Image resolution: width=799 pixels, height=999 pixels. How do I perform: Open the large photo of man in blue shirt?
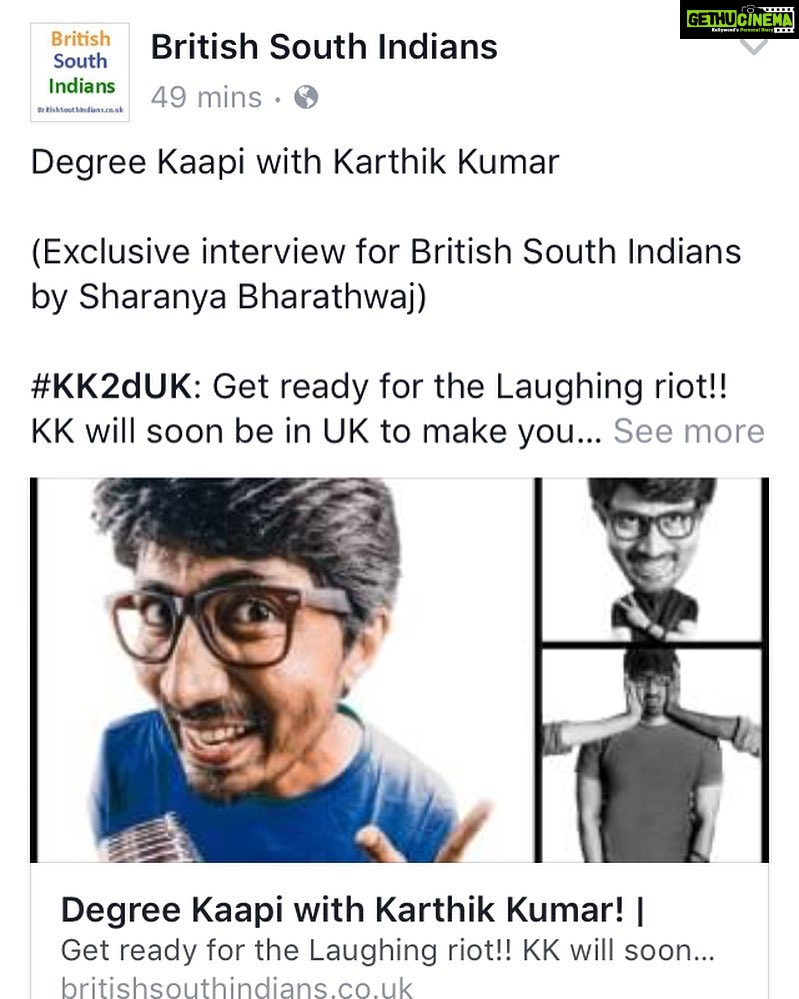click(285, 670)
